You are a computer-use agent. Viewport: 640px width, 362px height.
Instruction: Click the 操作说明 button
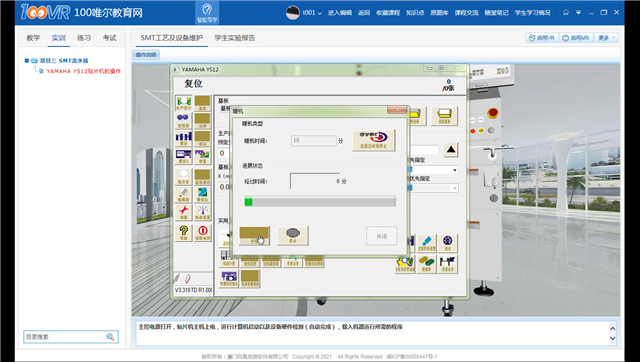[146, 55]
